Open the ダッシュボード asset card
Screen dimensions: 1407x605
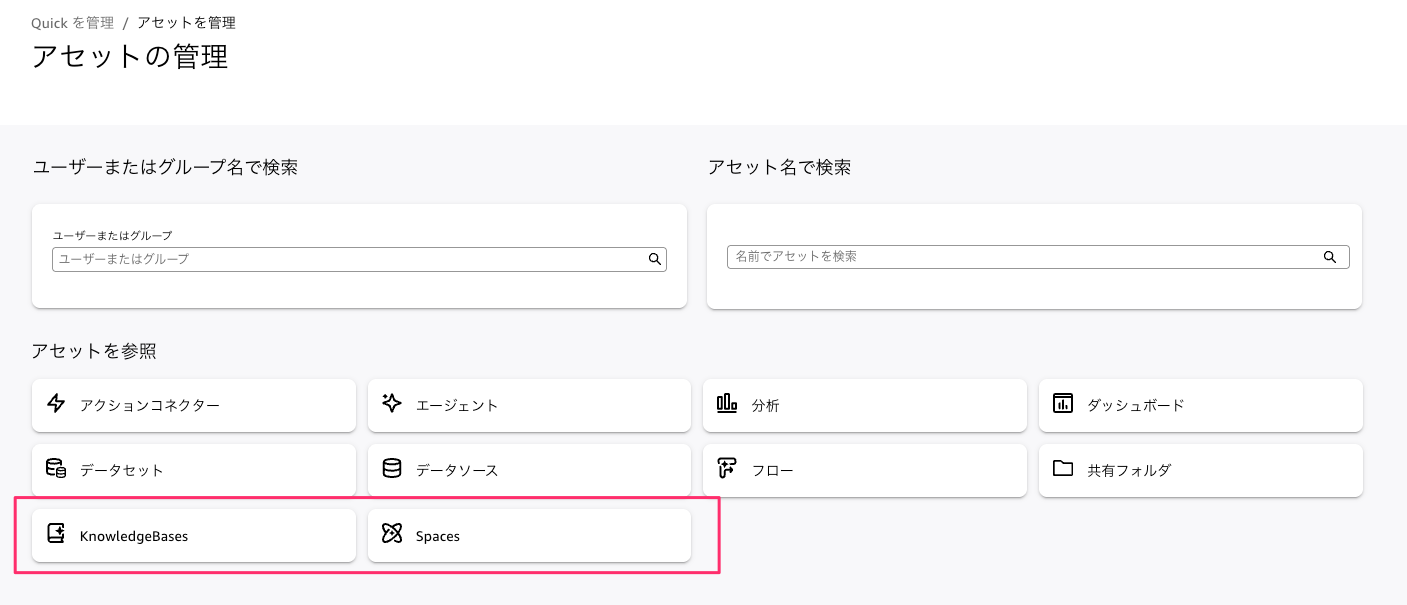1201,405
